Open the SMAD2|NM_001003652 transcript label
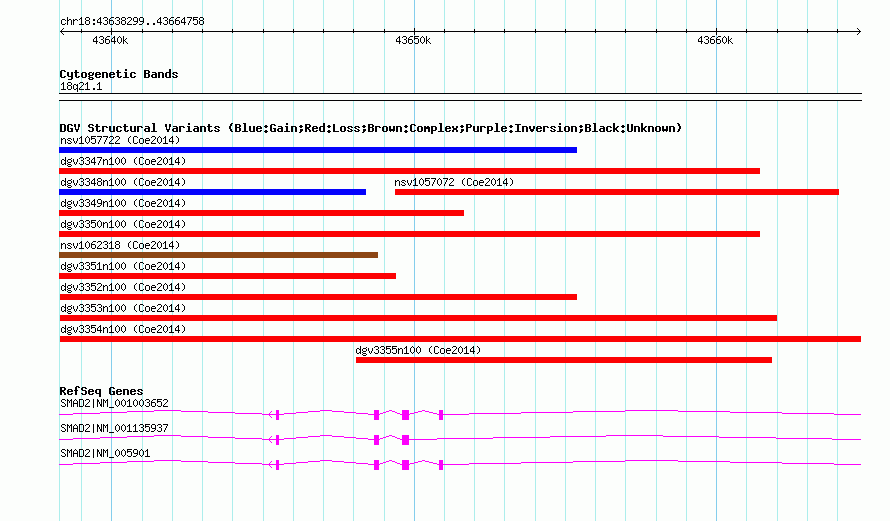 114,404
